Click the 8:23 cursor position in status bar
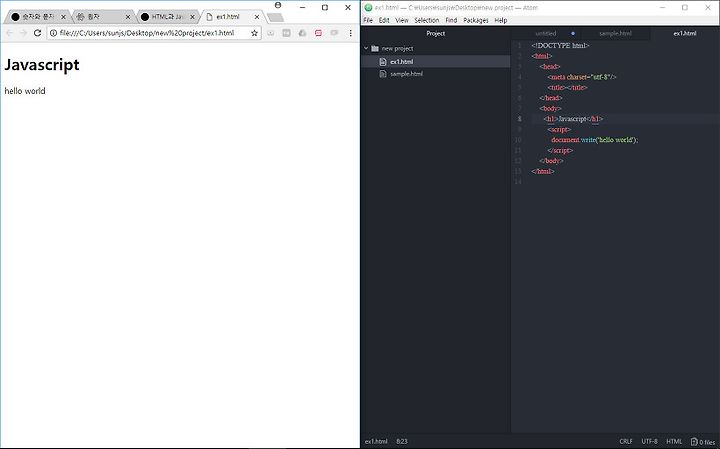The image size is (720, 449). point(402,442)
